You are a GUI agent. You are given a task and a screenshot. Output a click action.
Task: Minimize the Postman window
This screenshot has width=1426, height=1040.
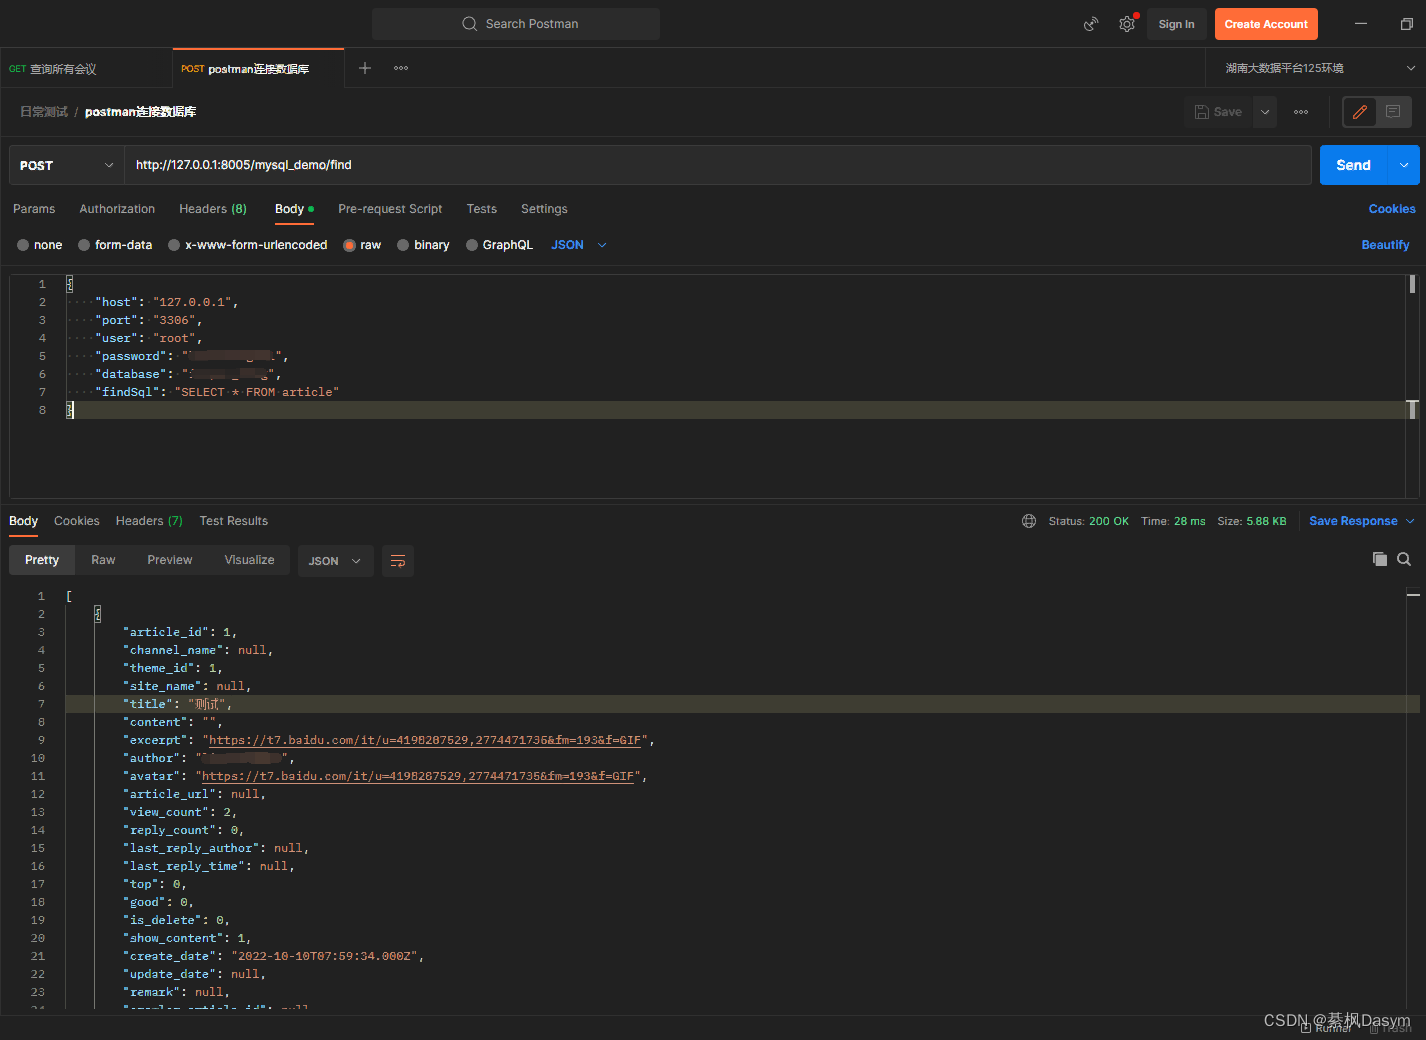coord(1361,24)
